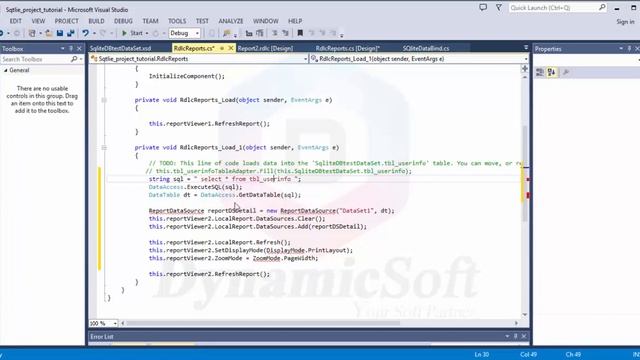The height and width of the screenshot is (360, 640).
Task: Switch to the Report2.rdlc [Design] tab
Action: pos(265,48)
